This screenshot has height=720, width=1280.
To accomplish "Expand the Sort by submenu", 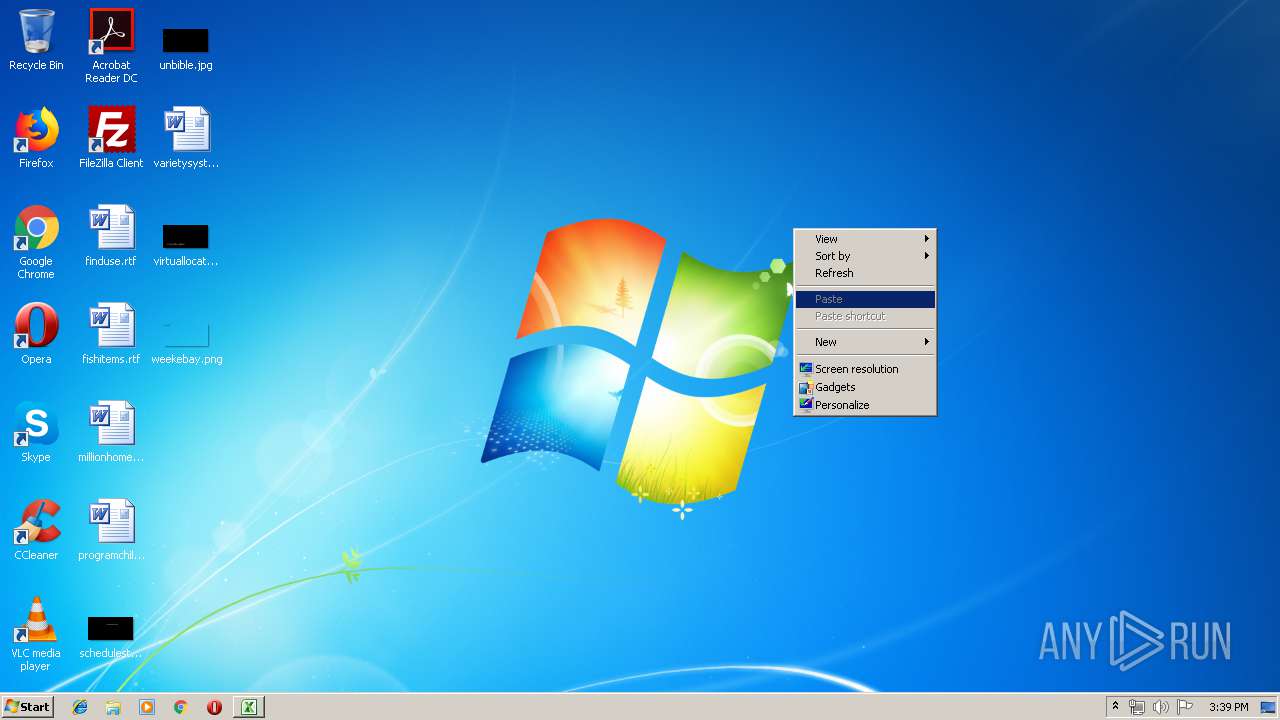I will point(865,256).
